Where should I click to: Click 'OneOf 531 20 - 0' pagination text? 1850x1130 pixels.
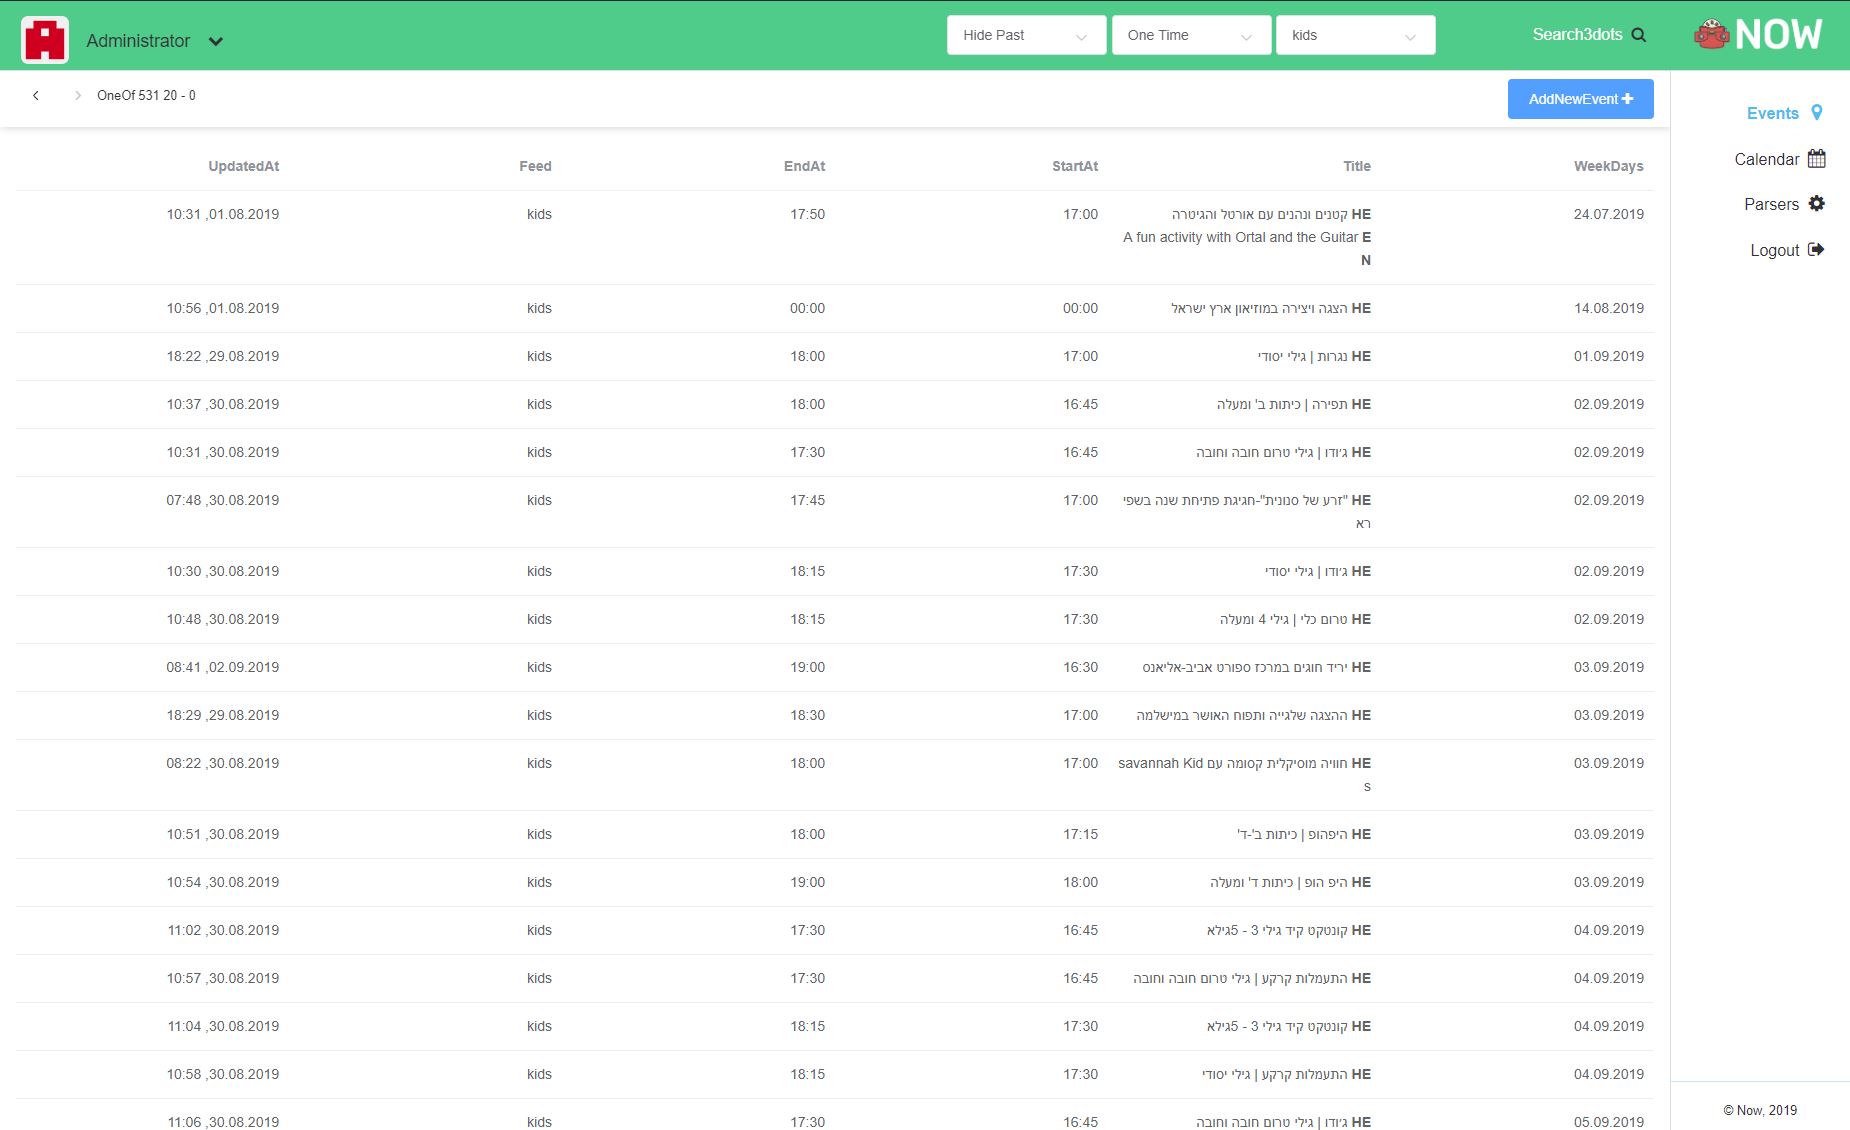(x=146, y=95)
